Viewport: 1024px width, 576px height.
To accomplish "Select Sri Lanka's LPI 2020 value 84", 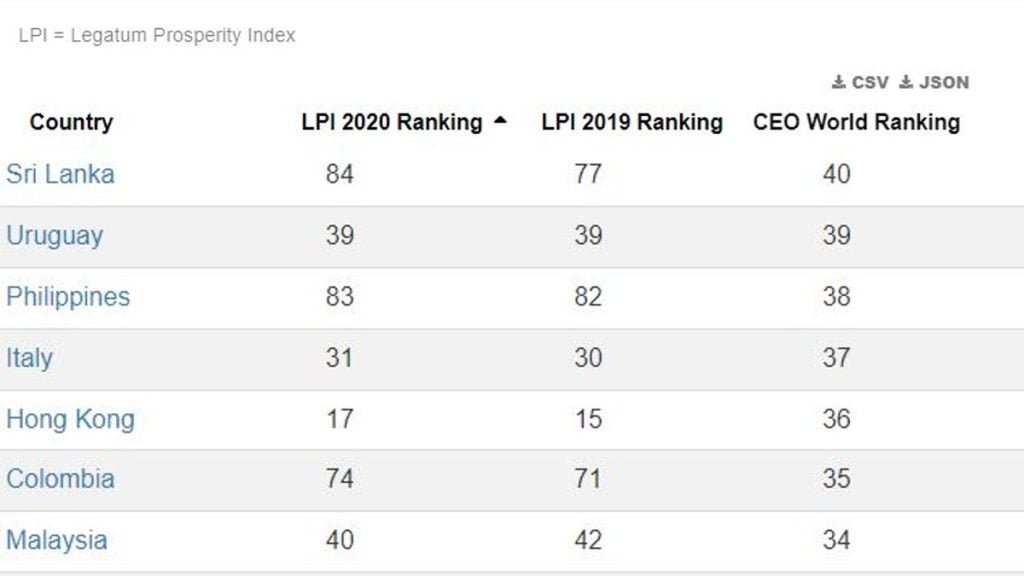I will click(340, 174).
